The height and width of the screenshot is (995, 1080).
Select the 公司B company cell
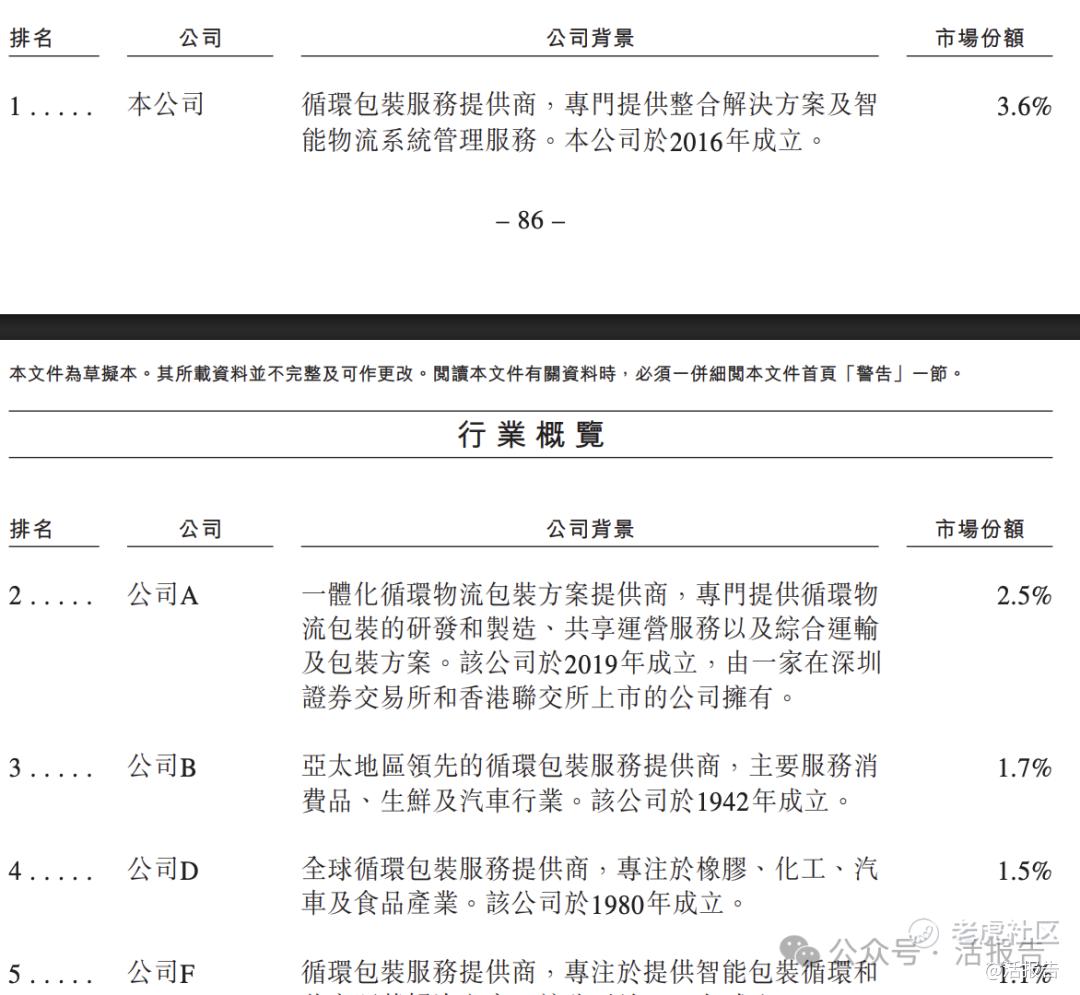162,766
